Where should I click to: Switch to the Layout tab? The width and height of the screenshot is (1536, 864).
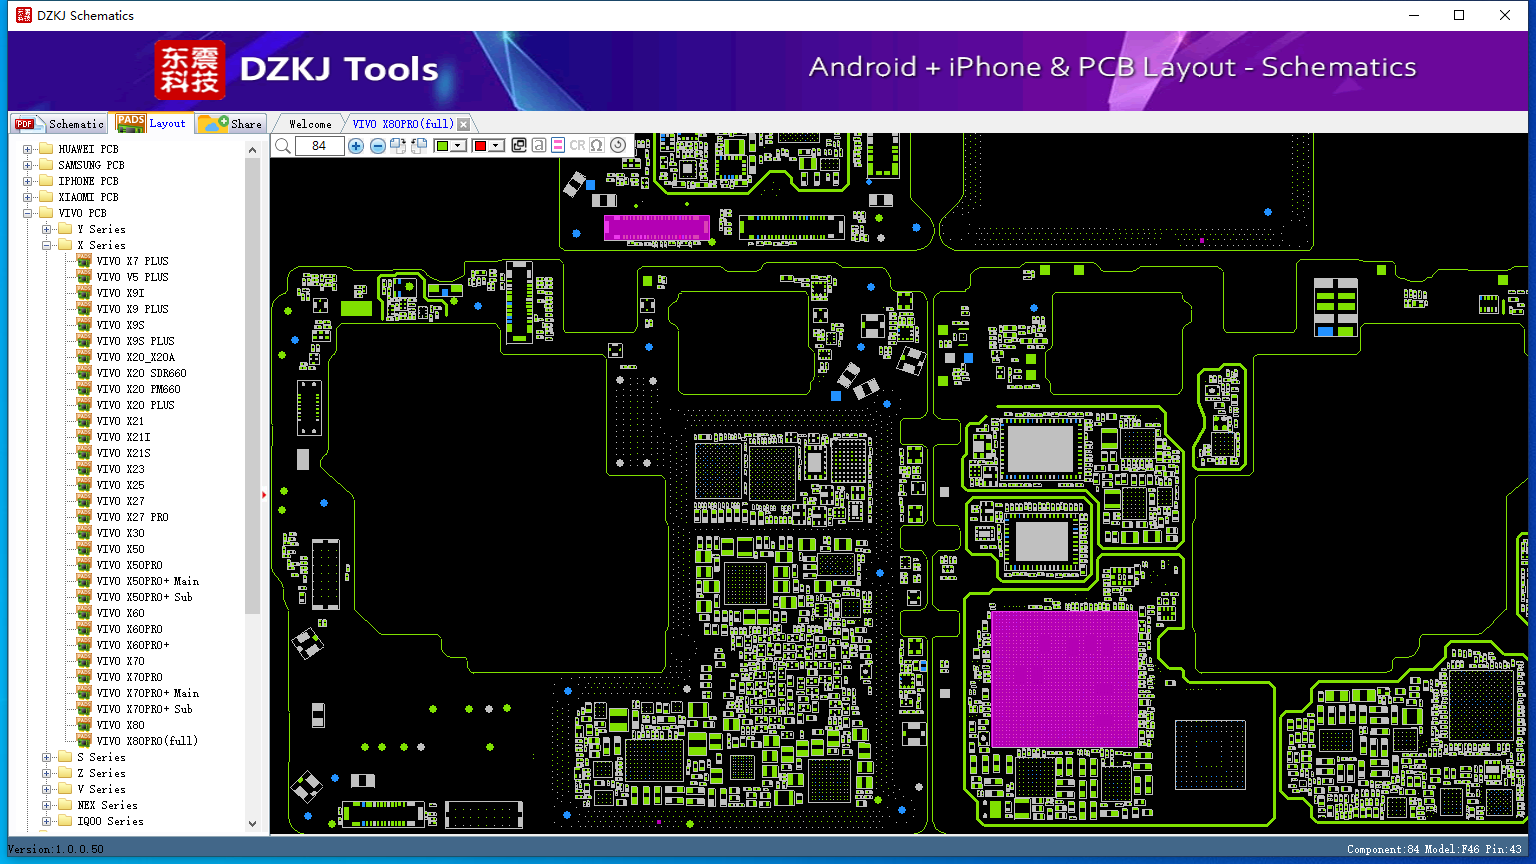click(x=151, y=123)
